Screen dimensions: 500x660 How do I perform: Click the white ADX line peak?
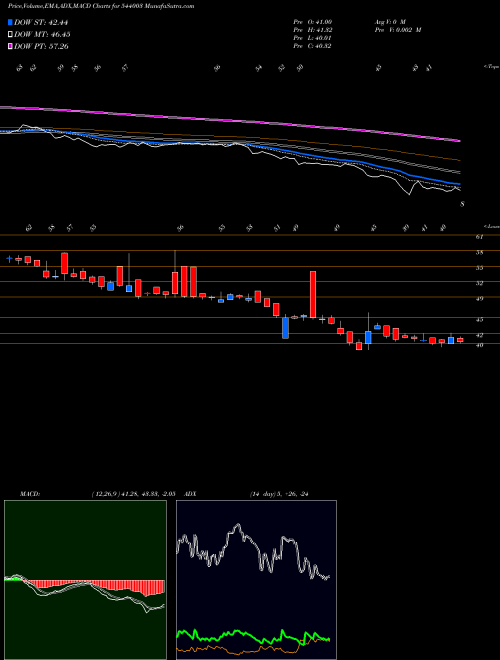238,525
